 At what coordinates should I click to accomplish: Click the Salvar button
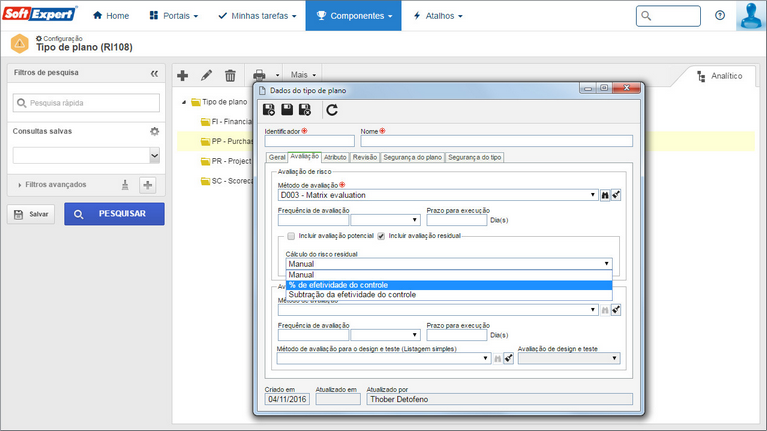click(31, 214)
